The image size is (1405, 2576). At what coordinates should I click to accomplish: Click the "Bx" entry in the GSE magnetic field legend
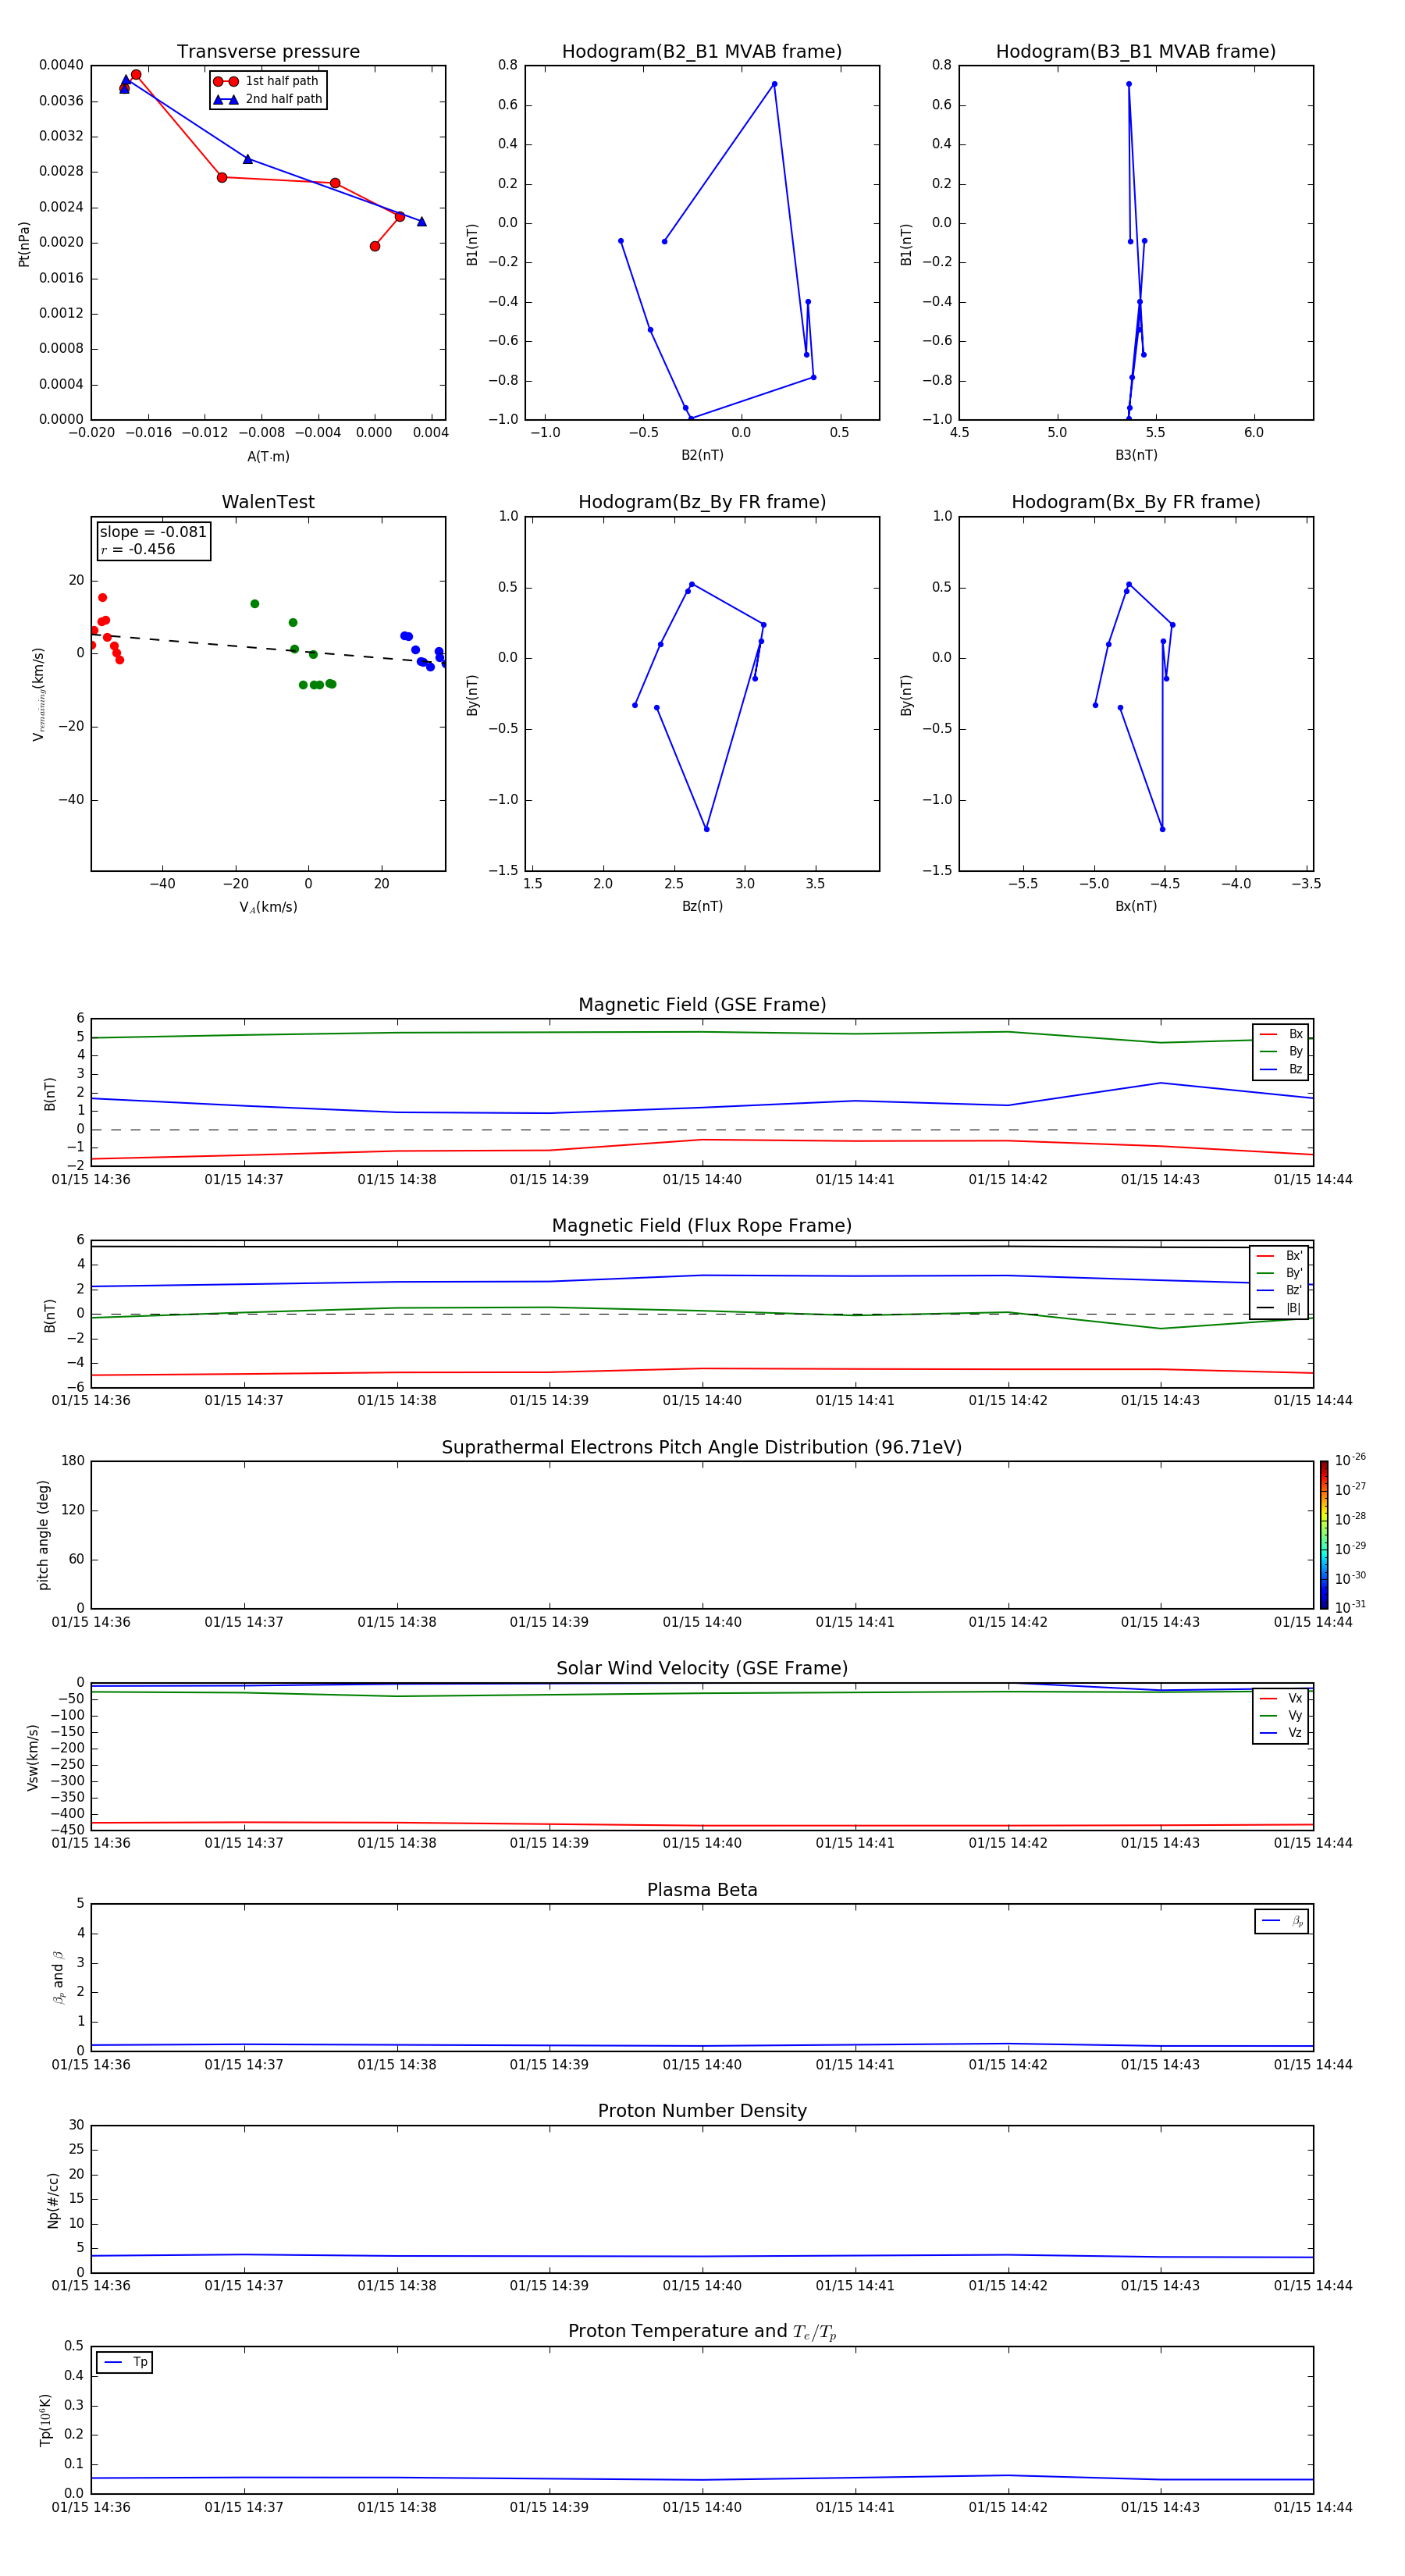point(1281,1034)
